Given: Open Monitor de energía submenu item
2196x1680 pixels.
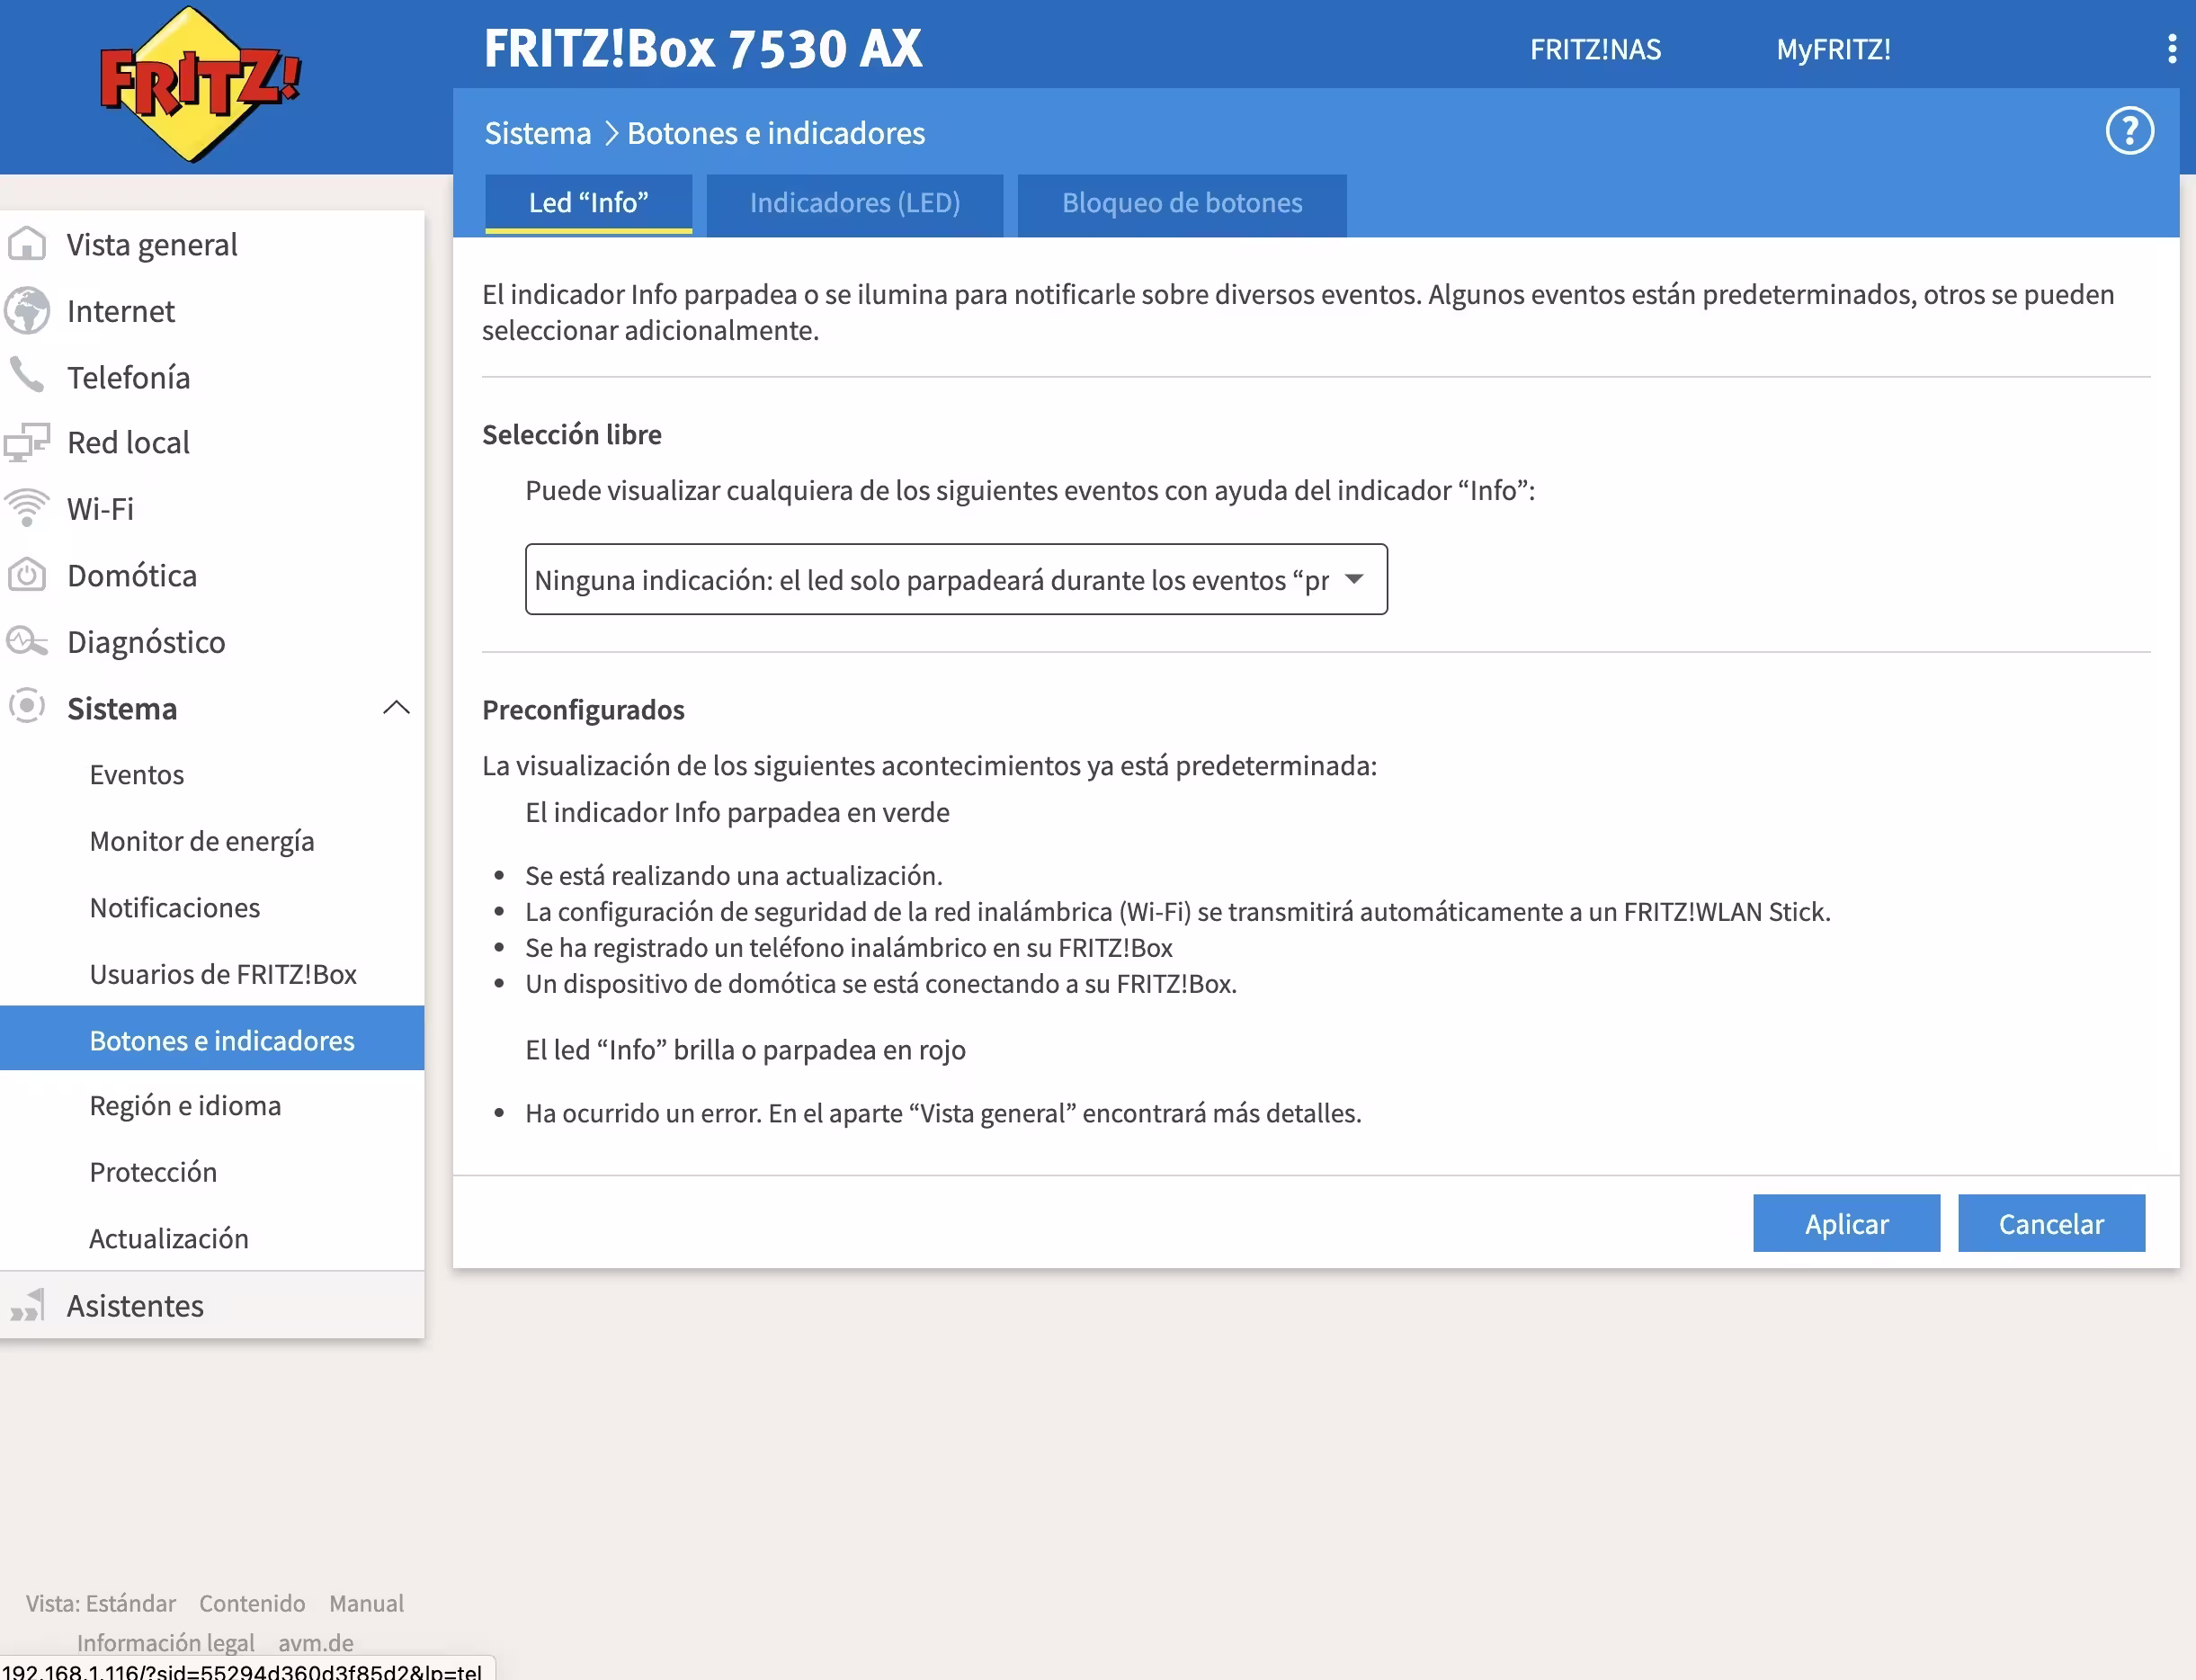Looking at the screenshot, I should click(202, 841).
